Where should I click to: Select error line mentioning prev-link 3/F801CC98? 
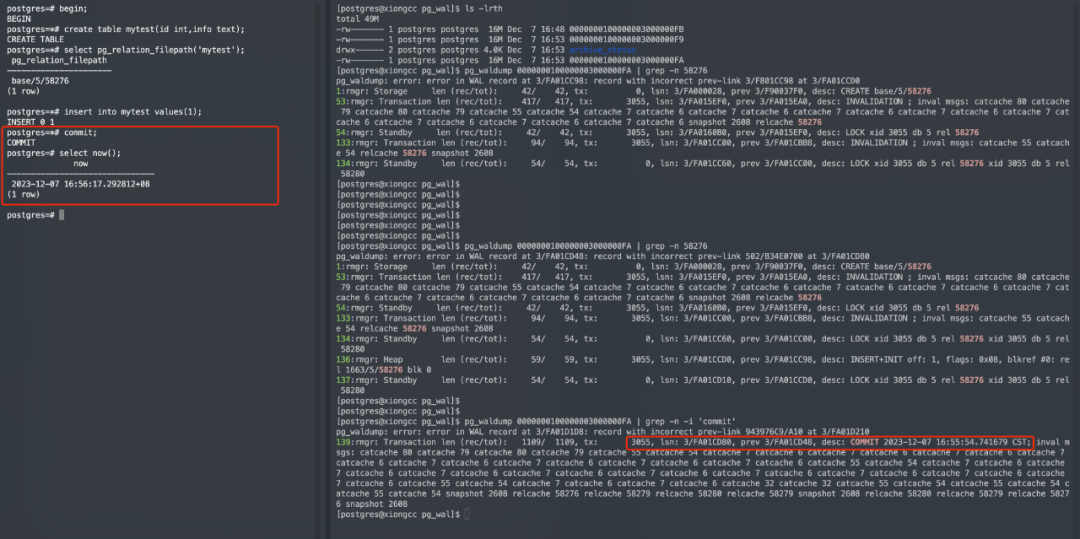click(598, 81)
